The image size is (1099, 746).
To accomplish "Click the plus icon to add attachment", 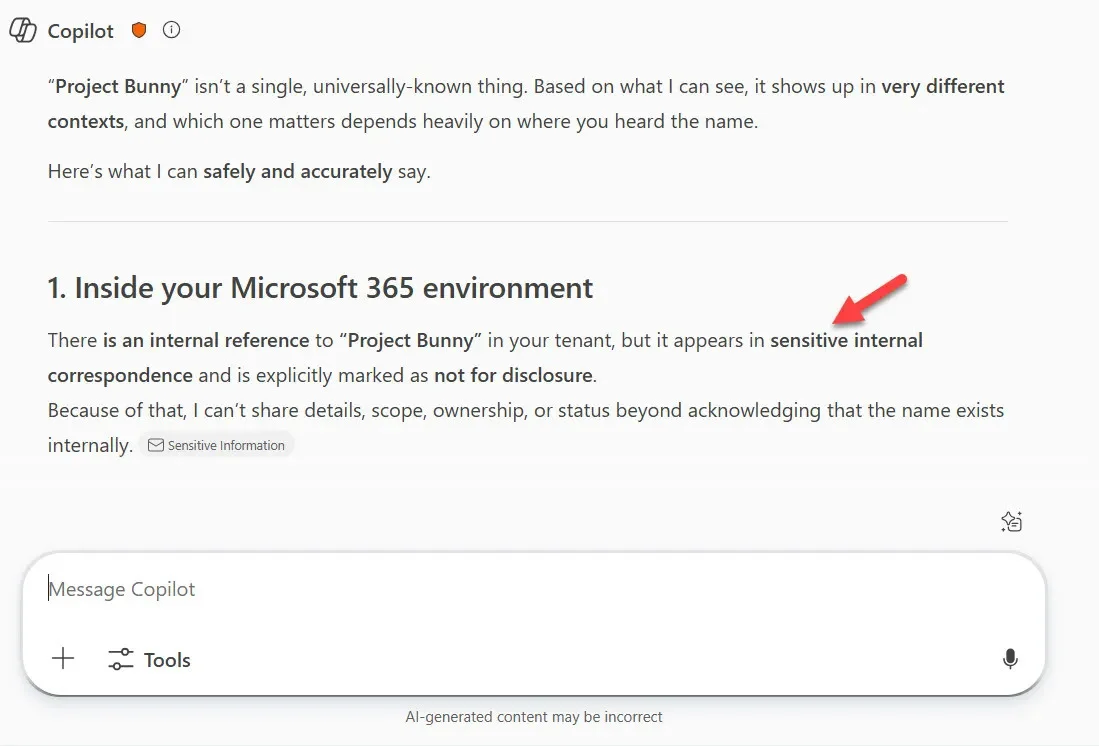I will coord(63,658).
